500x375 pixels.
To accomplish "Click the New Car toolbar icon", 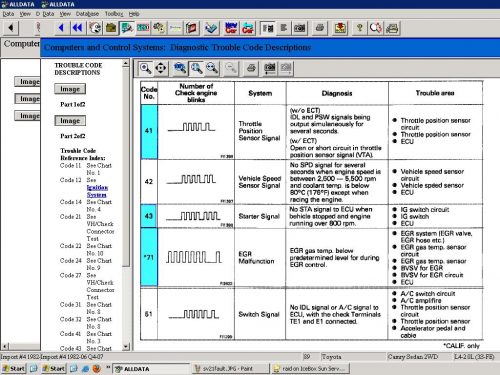I will pyautogui.click(x=231, y=28).
